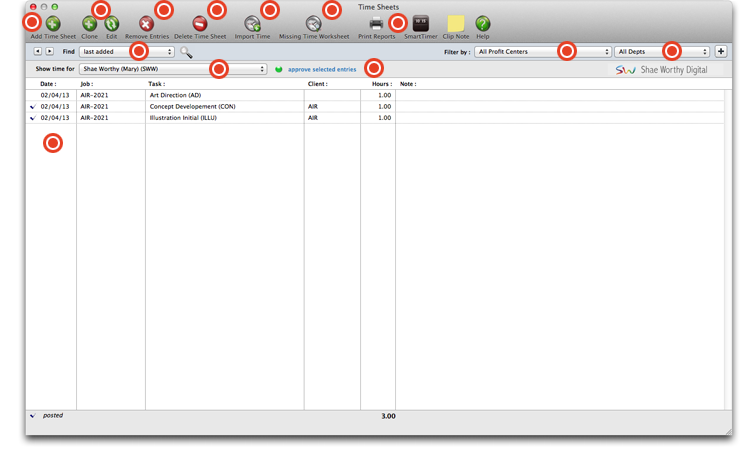Open the Edit time sheet tool
This screenshot has width=753, height=449.
(112, 23)
